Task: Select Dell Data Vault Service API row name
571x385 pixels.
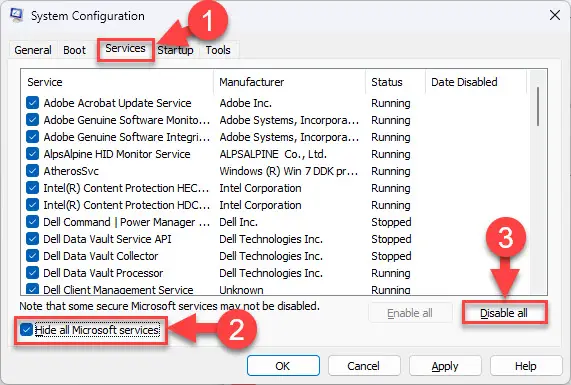Action: tap(107, 239)
